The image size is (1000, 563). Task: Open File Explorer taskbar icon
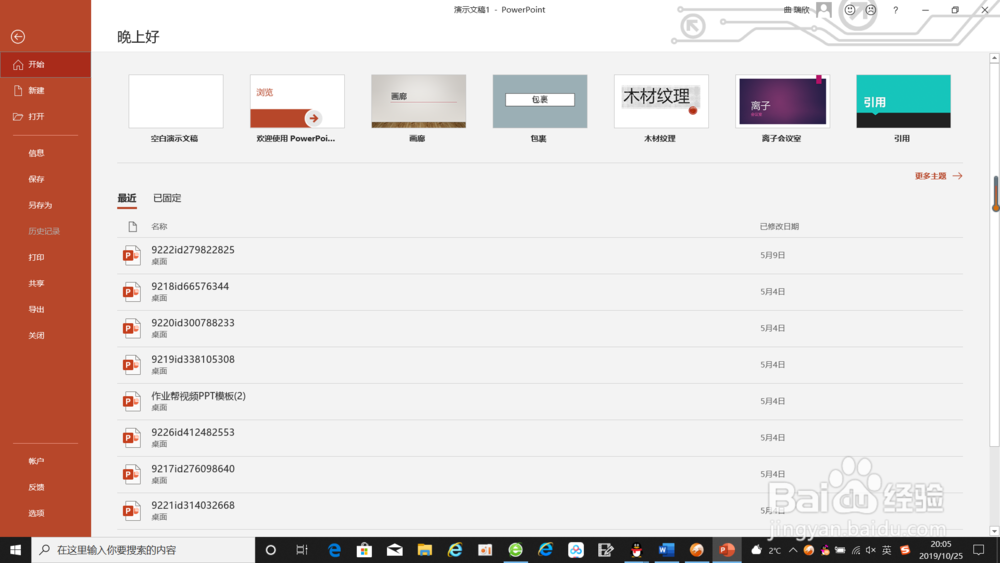(425, 550)
